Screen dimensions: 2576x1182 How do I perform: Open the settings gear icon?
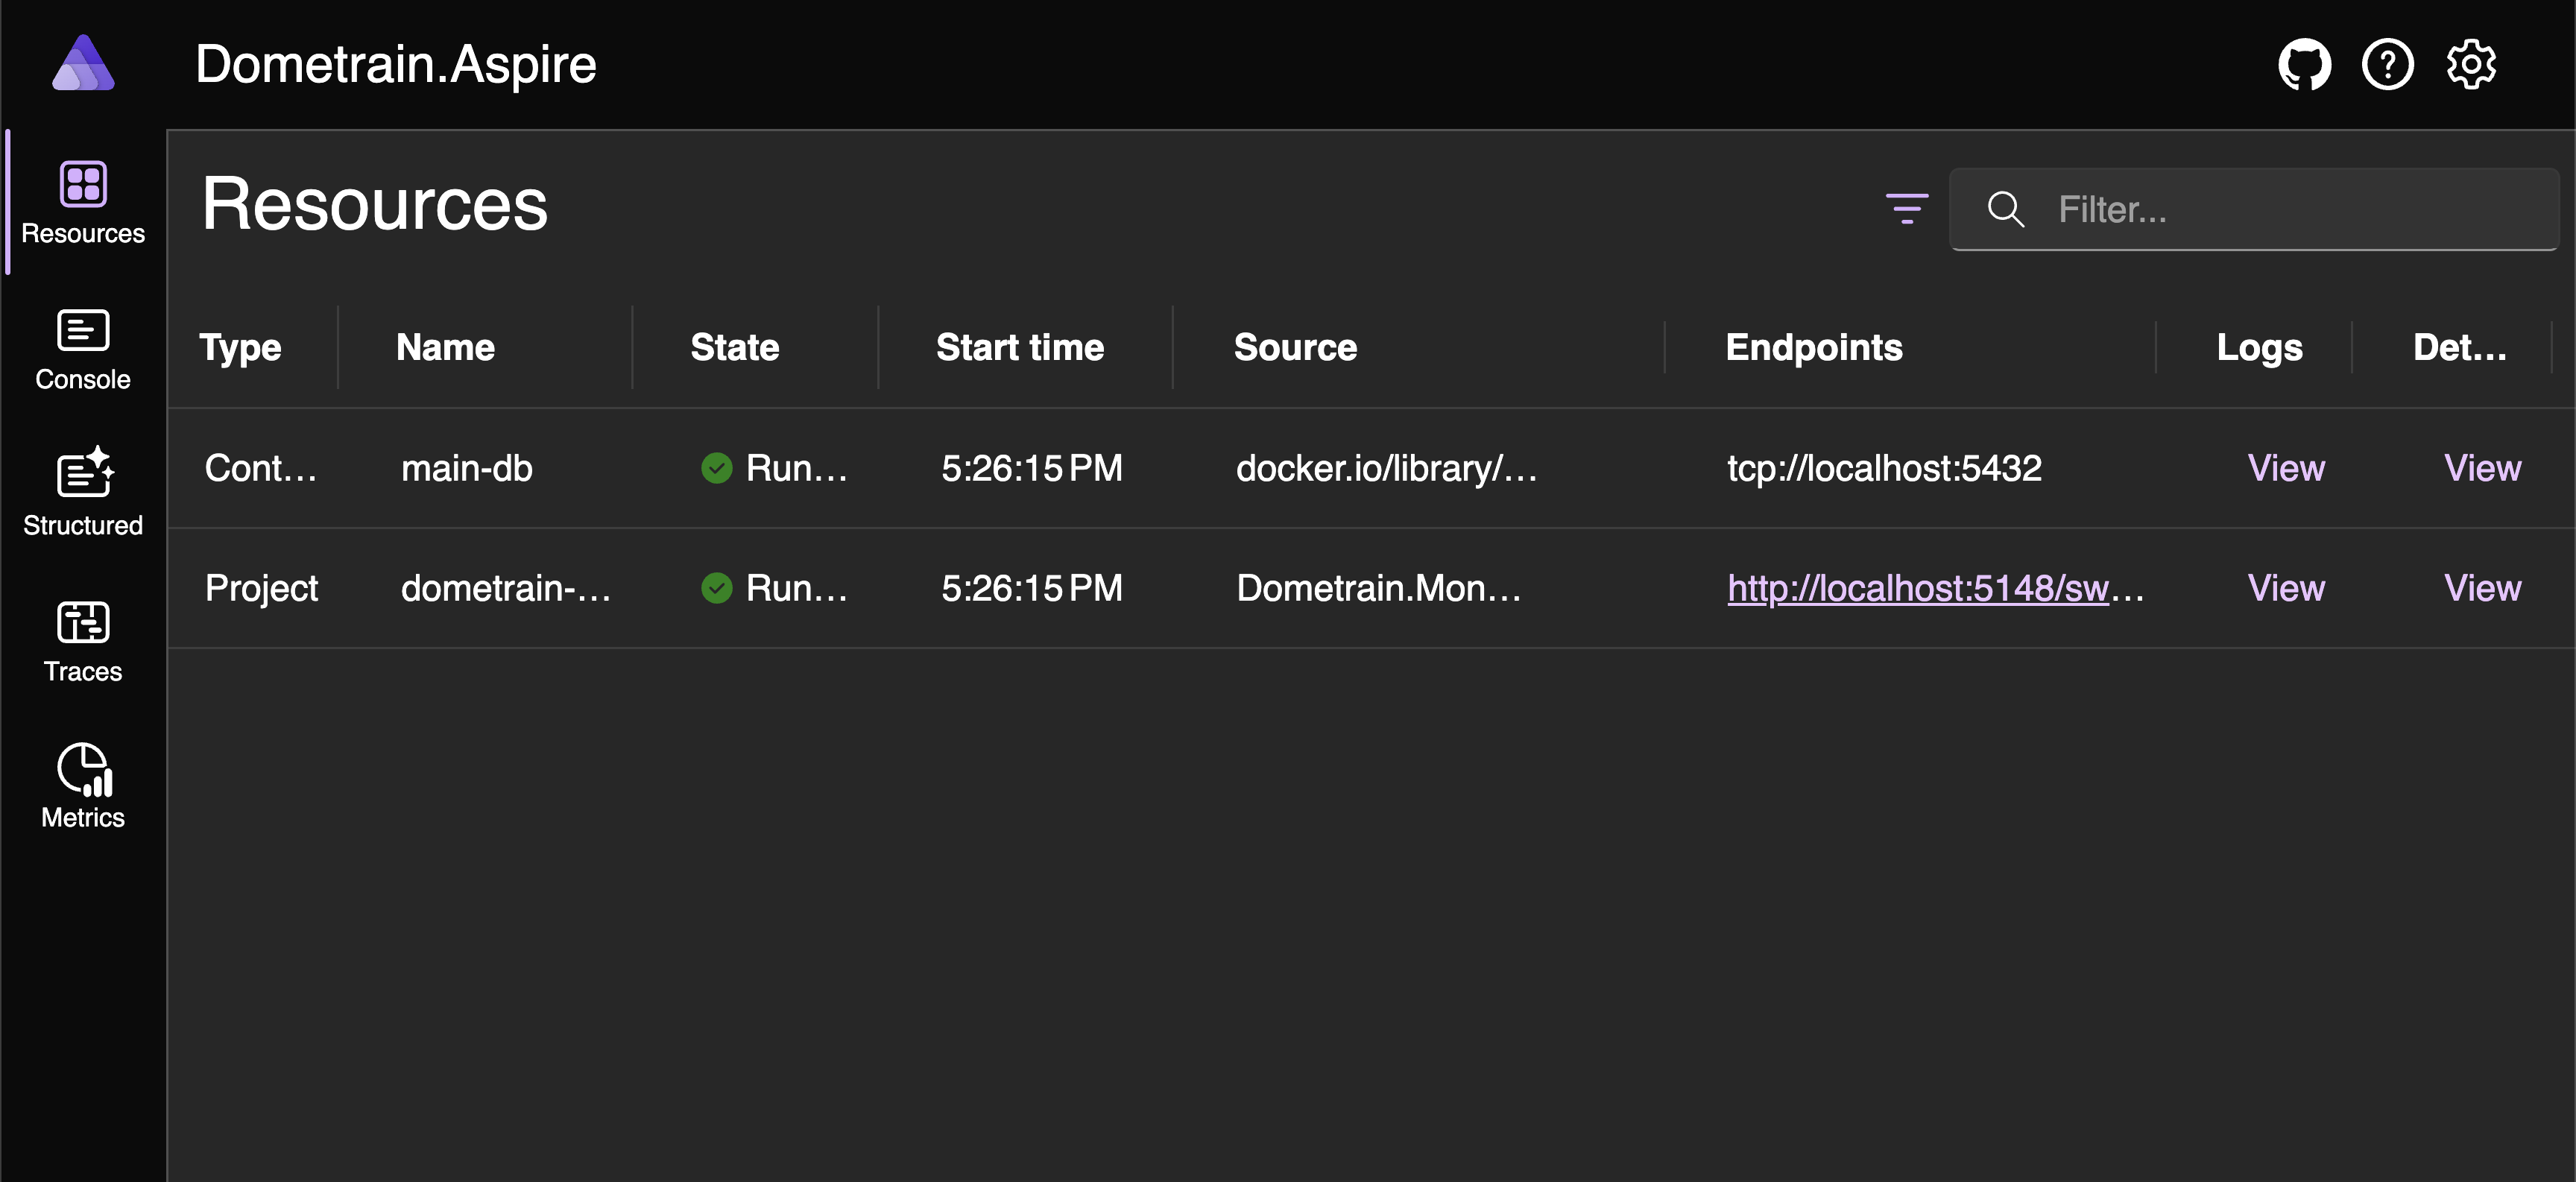[2470, 65]
